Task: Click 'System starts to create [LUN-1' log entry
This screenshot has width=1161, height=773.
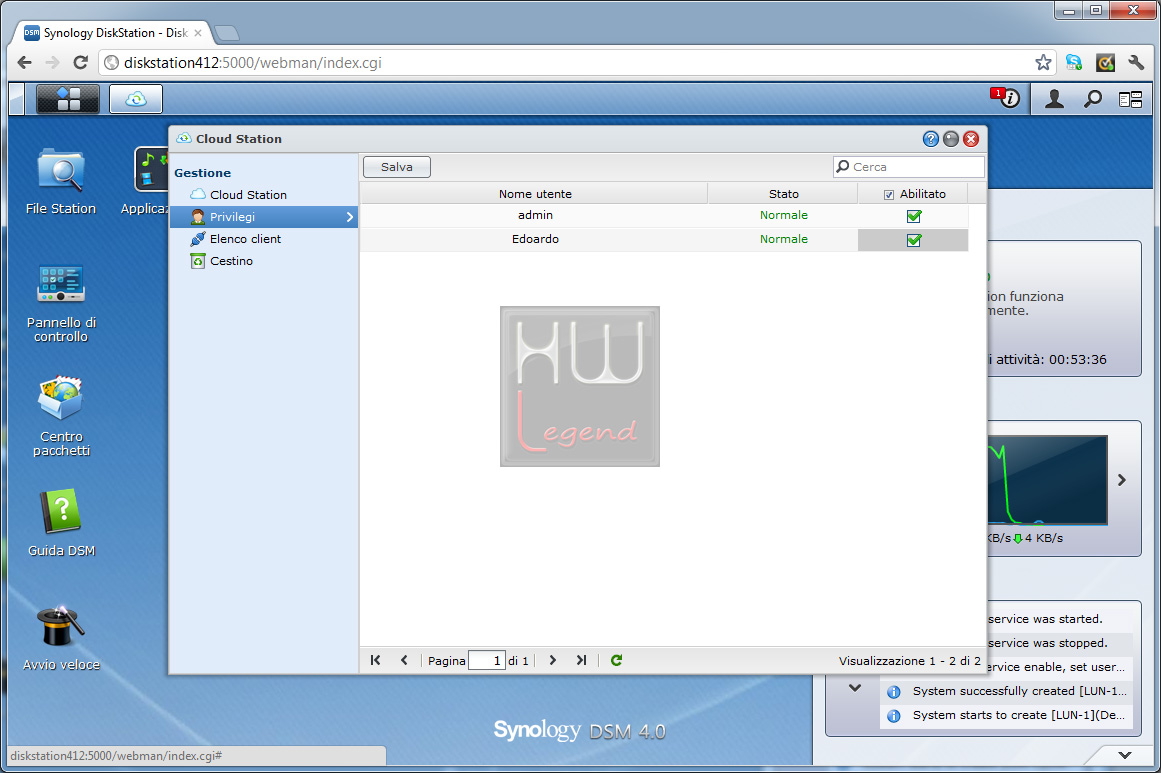Action: point(1006,715)
